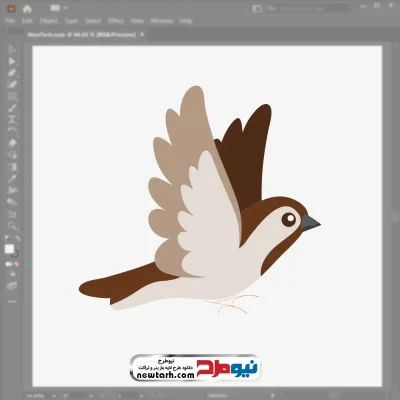Choose the Rectangle shape tool
This screenshot has height=400, width=400.
12,96
